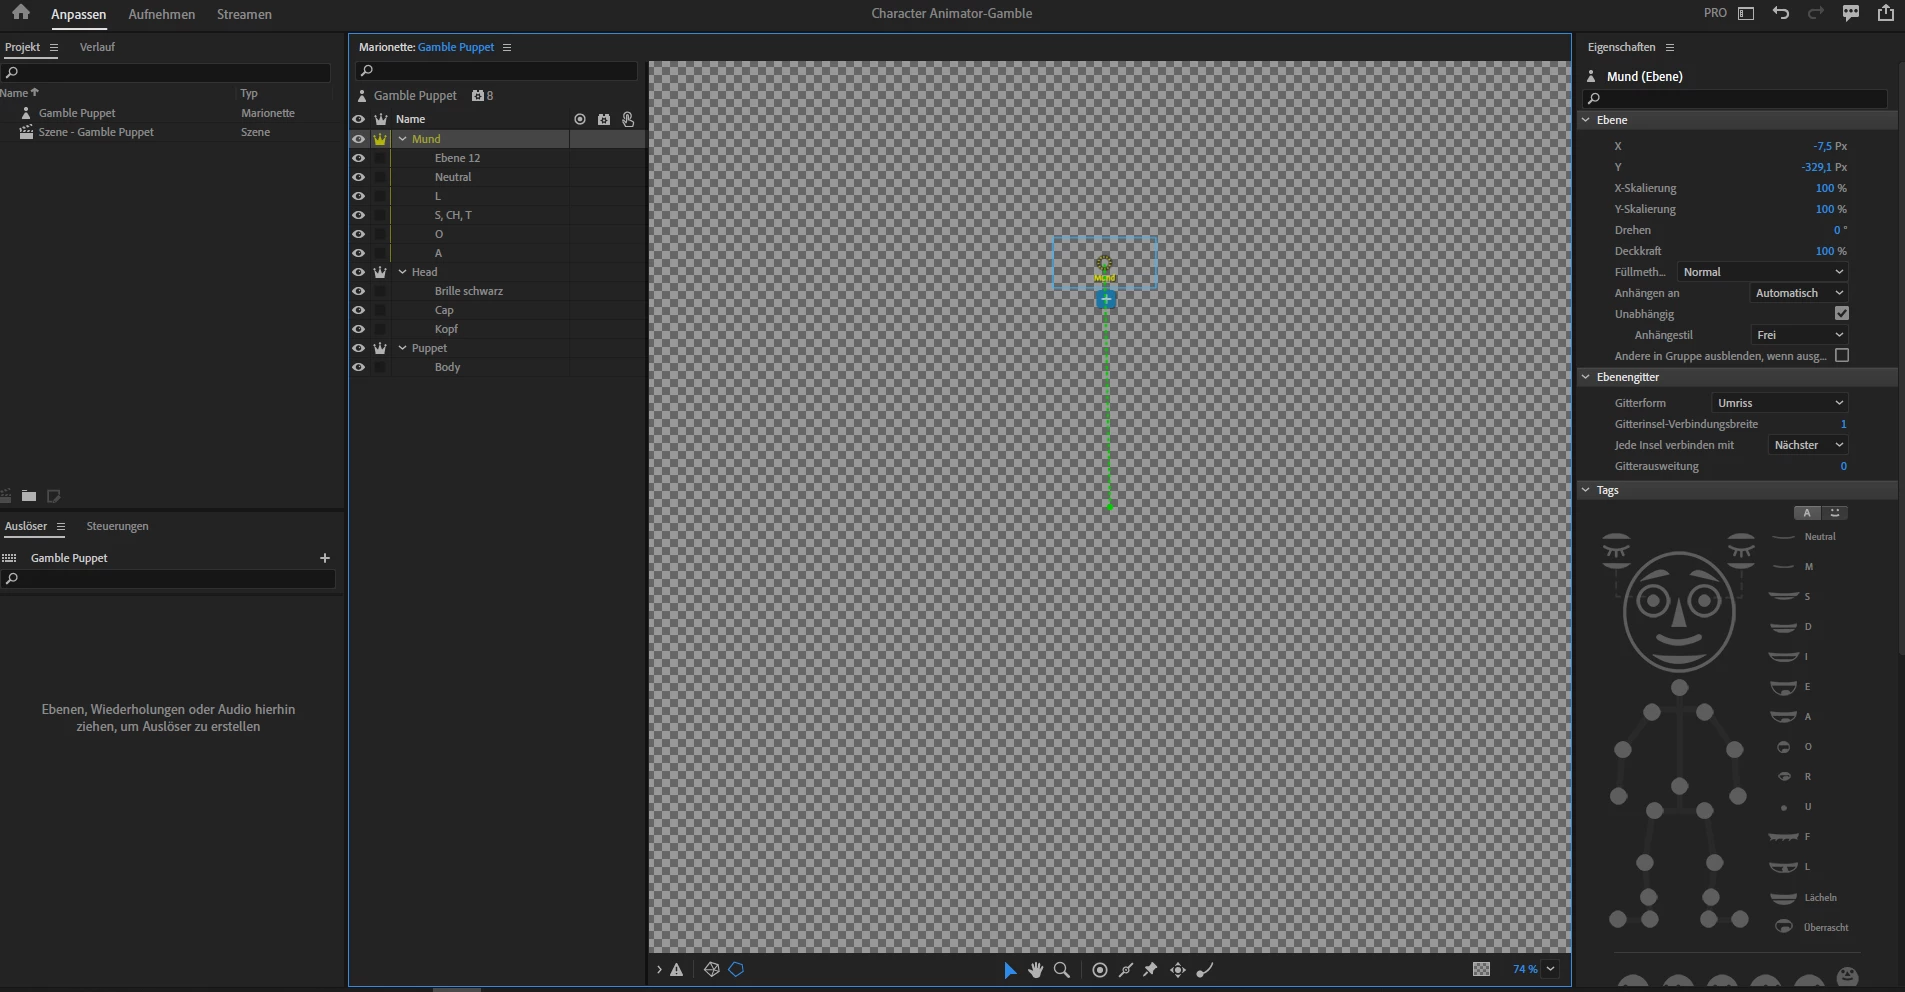
Task: Collapse the Mund group
Action: (x=403, y=139)
